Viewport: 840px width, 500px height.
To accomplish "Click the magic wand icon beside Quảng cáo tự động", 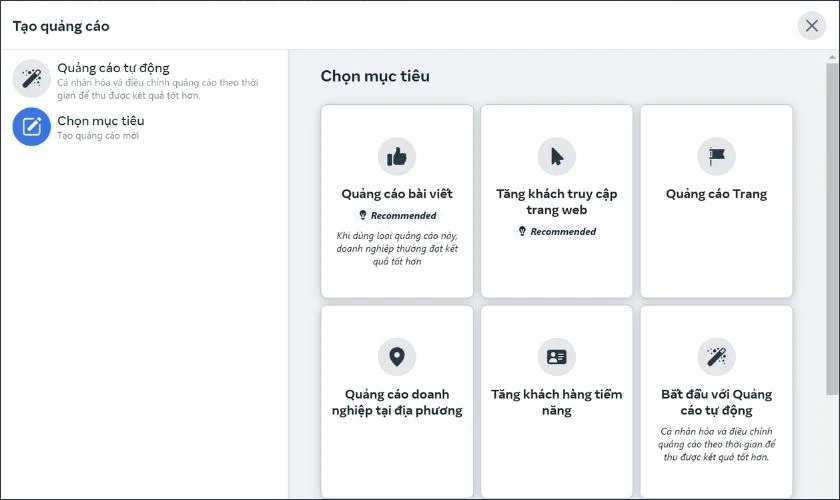I will point(32,78).
